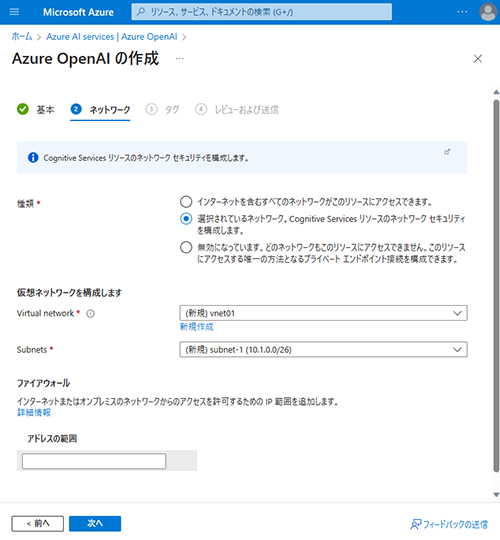Close the Azure OpenAI creation blade
Screen dimensions: 500x540
478,59
